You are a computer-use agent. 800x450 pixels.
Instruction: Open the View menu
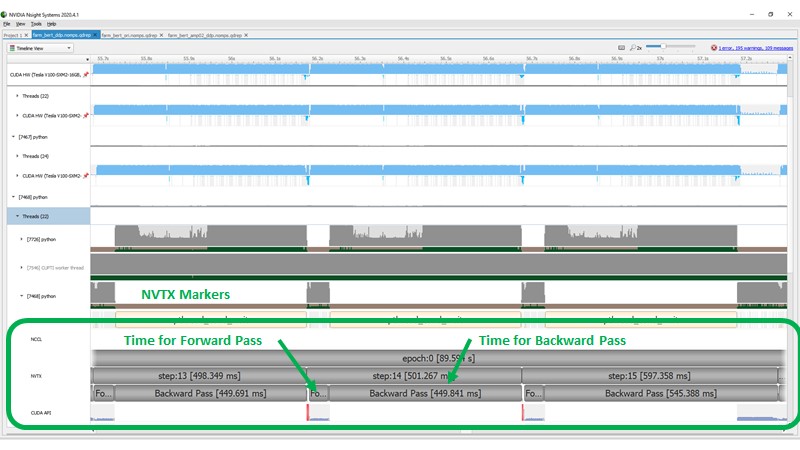(20, 24)
